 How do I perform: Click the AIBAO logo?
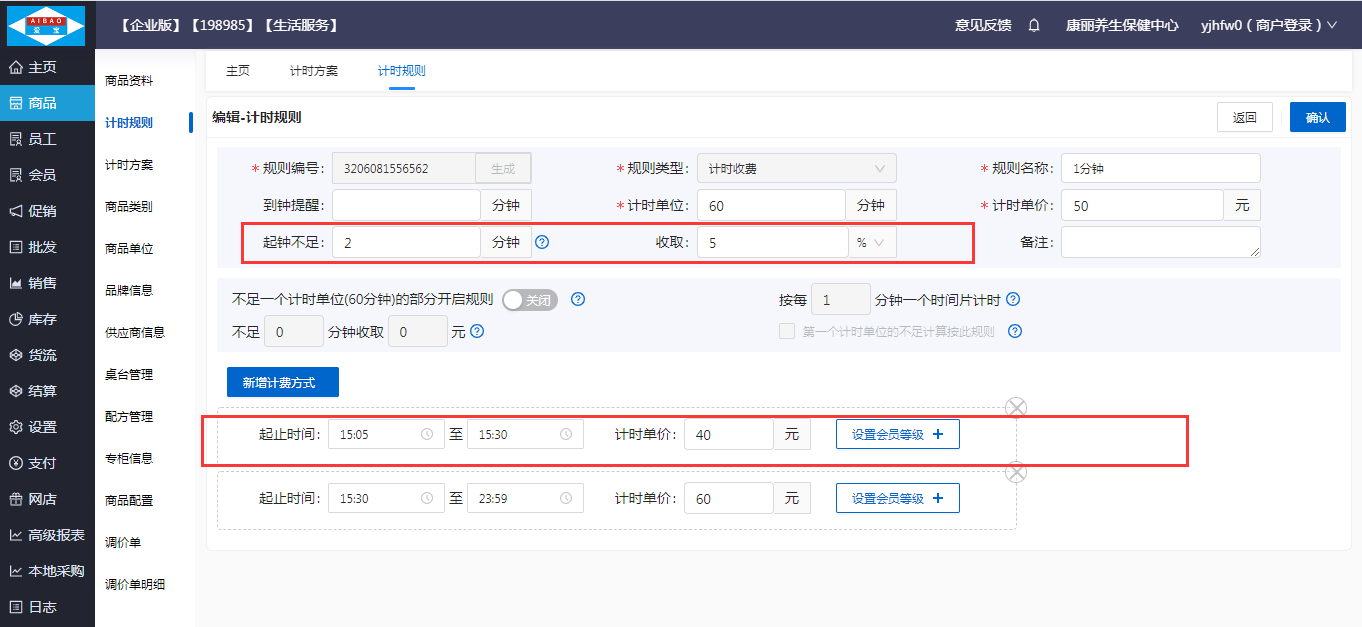pyautogui.click(x=47, y=25)
